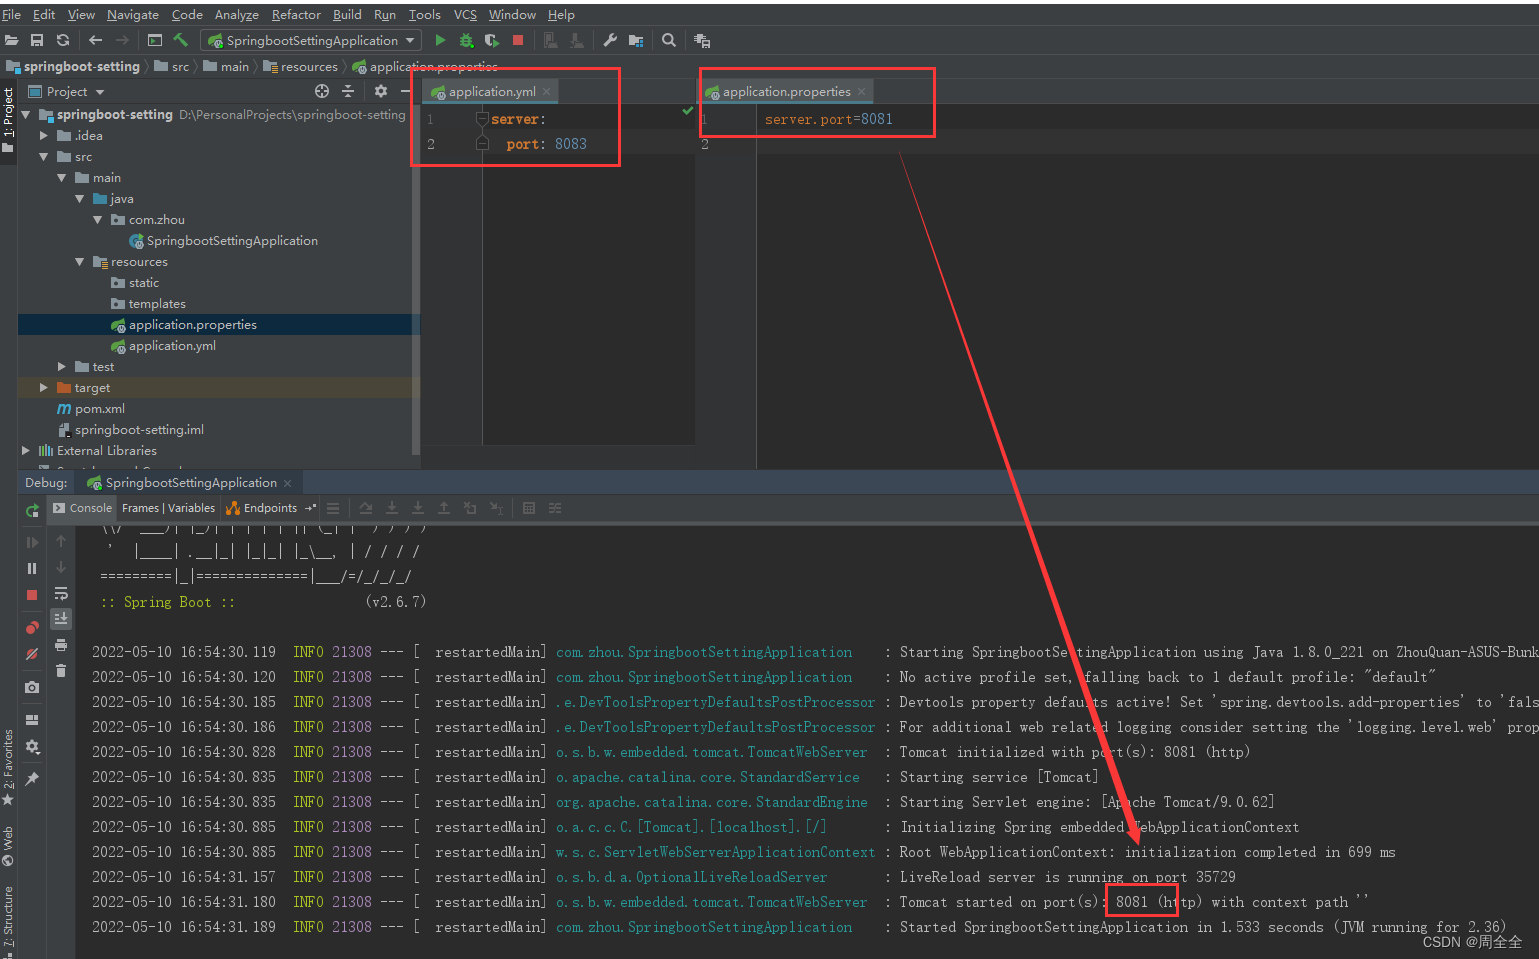Close SpringbootSettingApplication debug session tab
Viewport: 1539px width, 959px height.
(288, 483)
